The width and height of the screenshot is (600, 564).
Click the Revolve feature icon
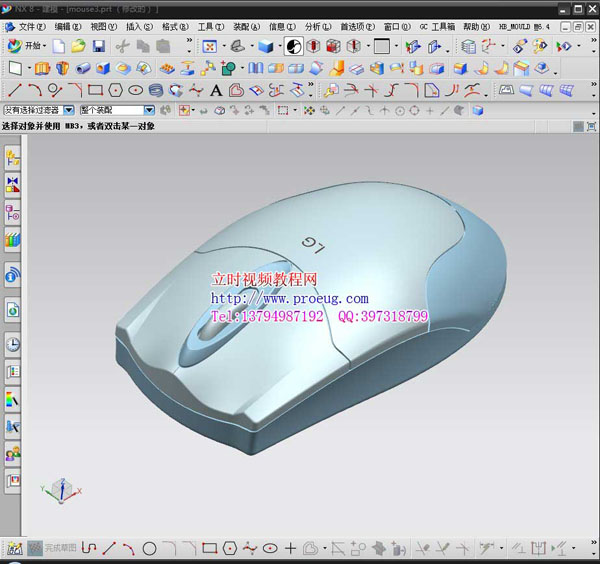62,68
